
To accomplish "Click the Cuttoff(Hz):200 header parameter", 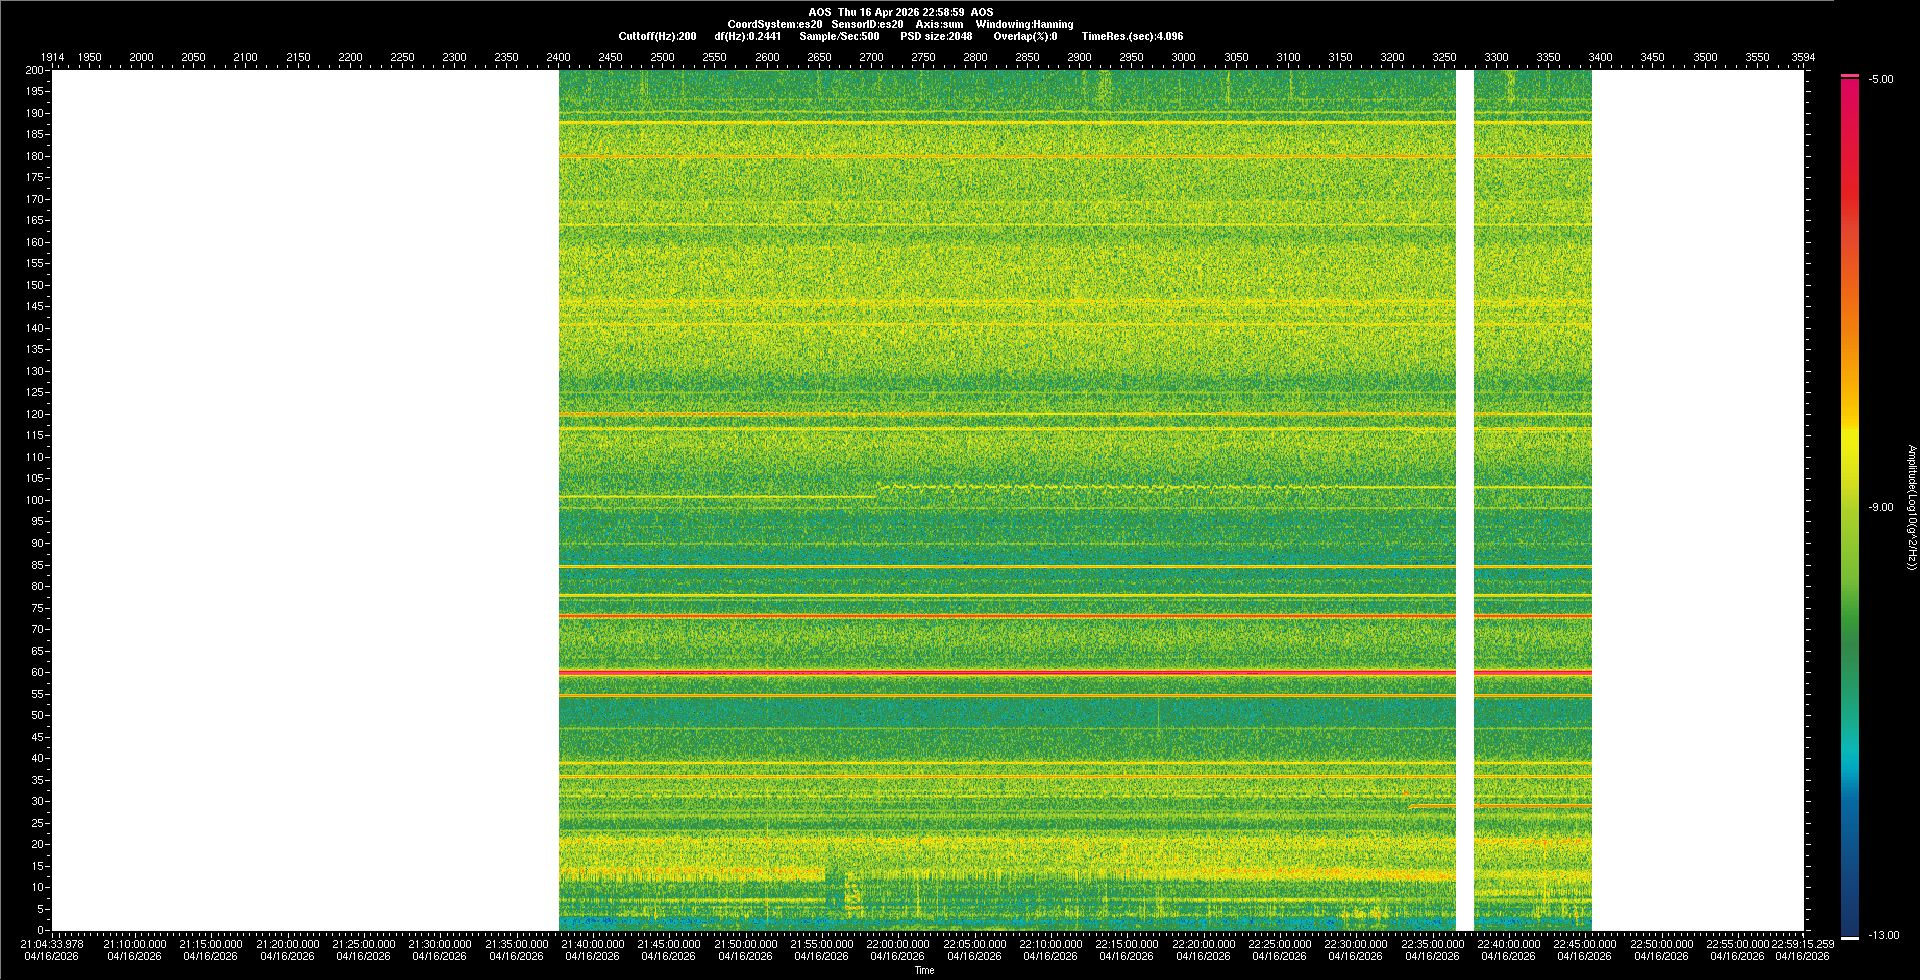I will 657,36.
